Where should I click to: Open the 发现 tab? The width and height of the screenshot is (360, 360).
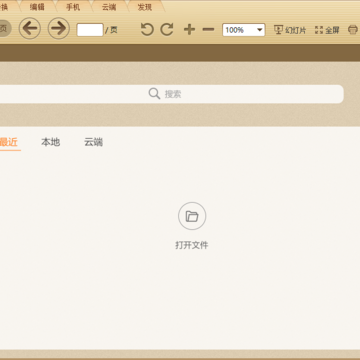[x=145, y=7]
